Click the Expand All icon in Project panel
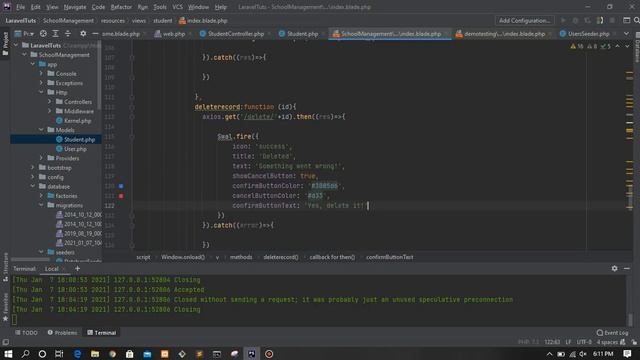640x360 pixels. [56, 34]
